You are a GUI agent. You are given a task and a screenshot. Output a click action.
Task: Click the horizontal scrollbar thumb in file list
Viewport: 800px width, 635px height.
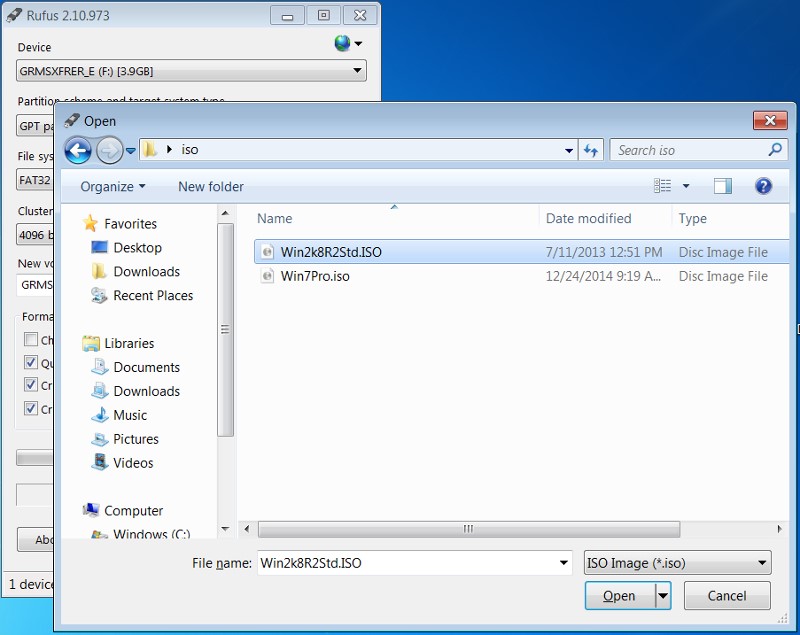pos(469,529)
